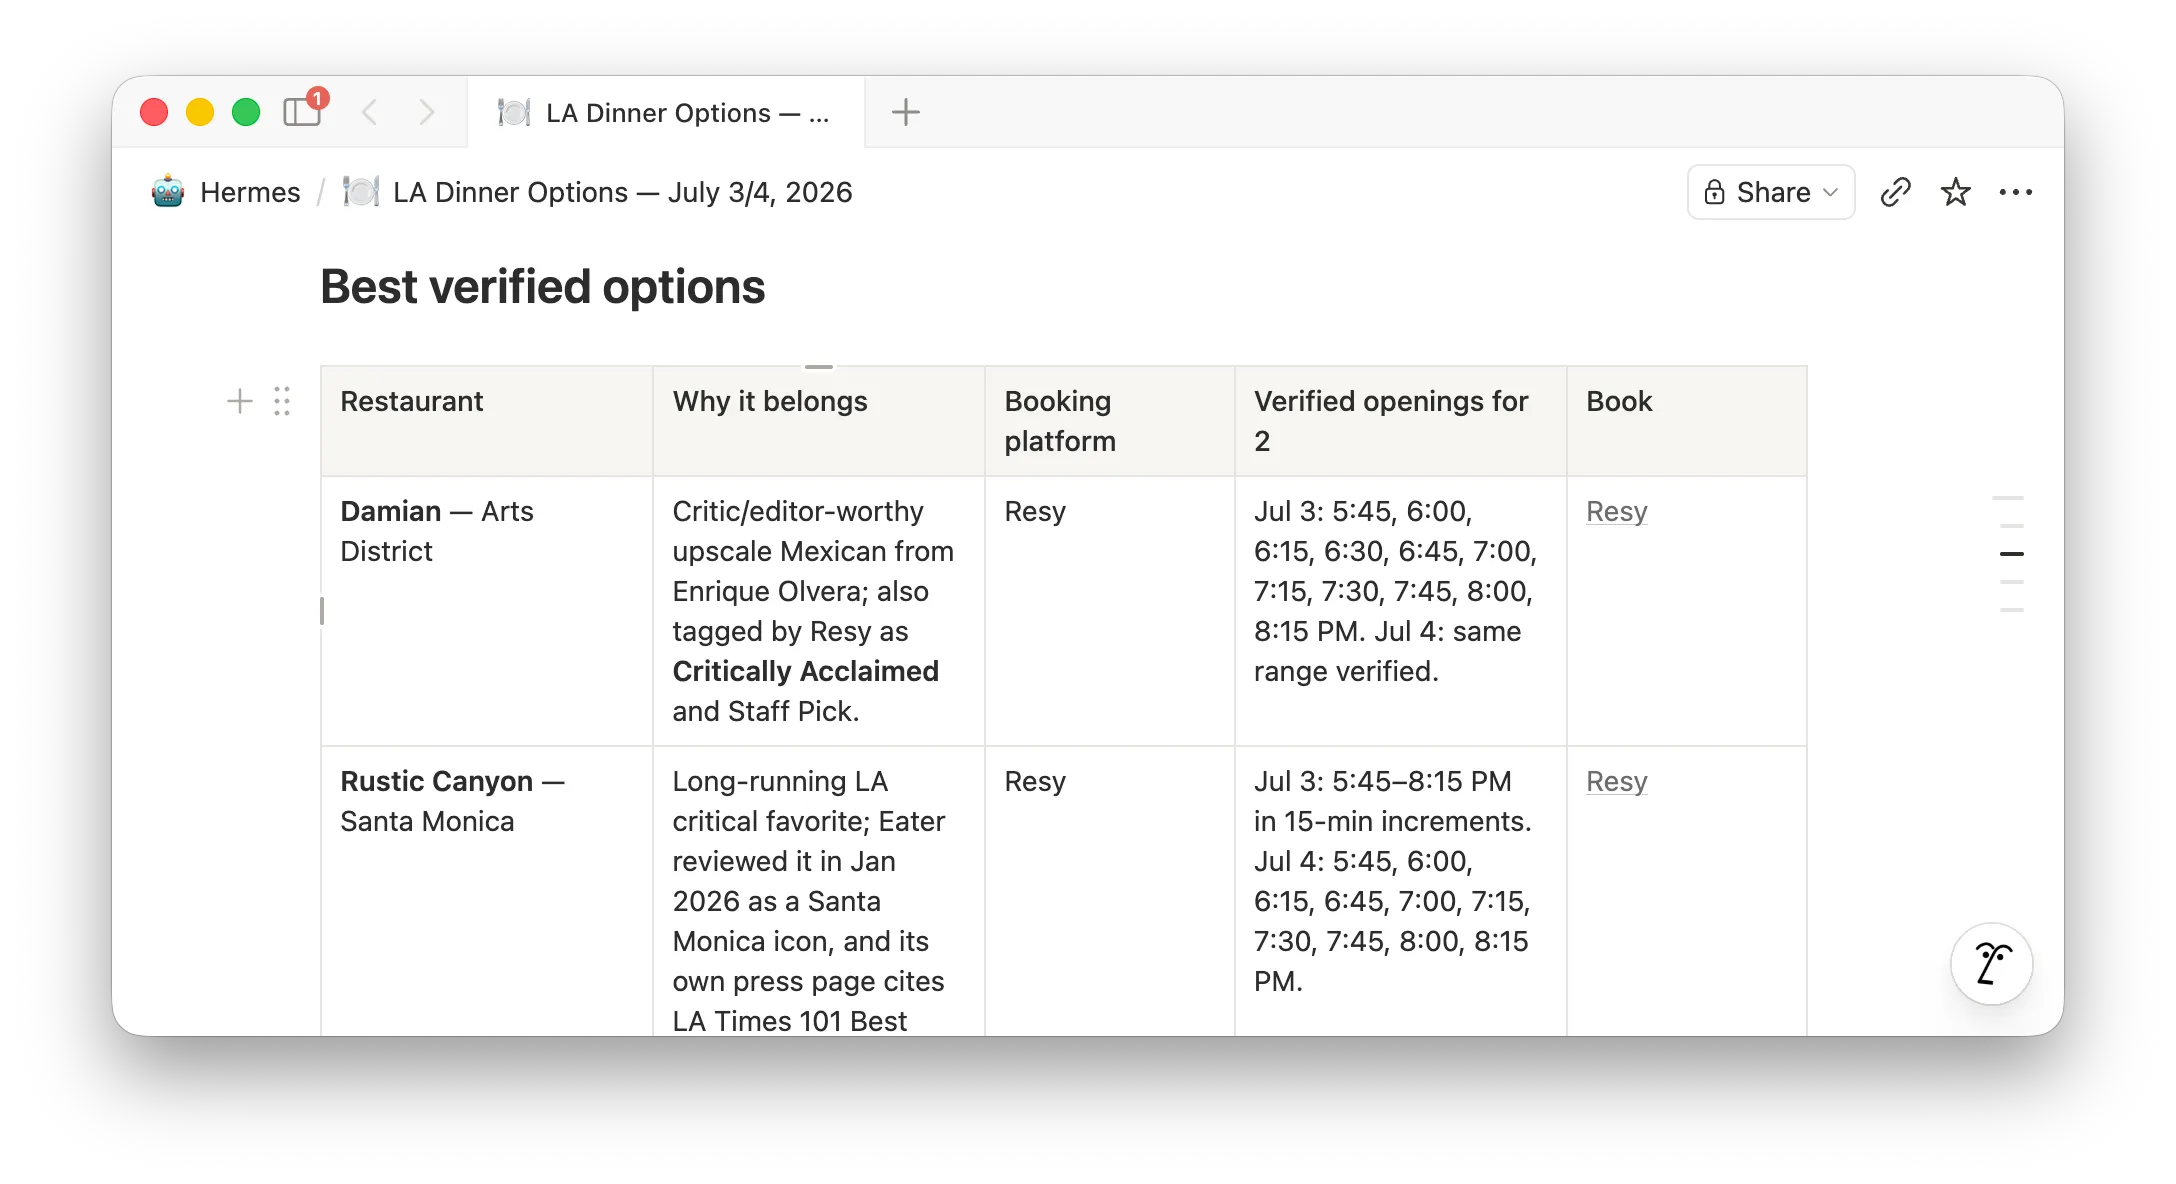The width and height of the screenshot is (2176, 1184).
Task: Open a new tab with plus icon
Action: 905,112
